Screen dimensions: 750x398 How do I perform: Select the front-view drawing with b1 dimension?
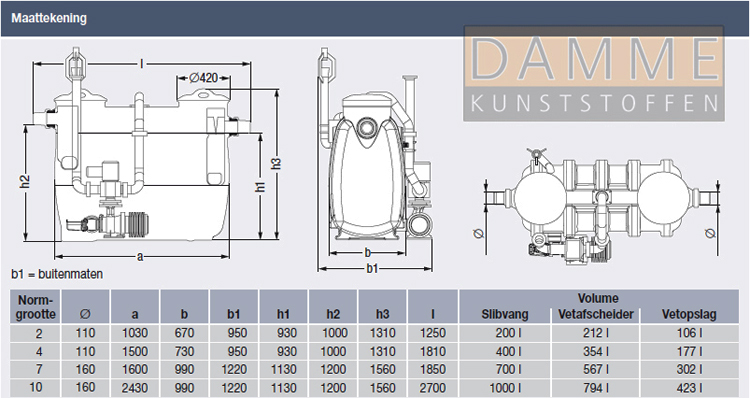pyautogui.click(x=376, y=160)
